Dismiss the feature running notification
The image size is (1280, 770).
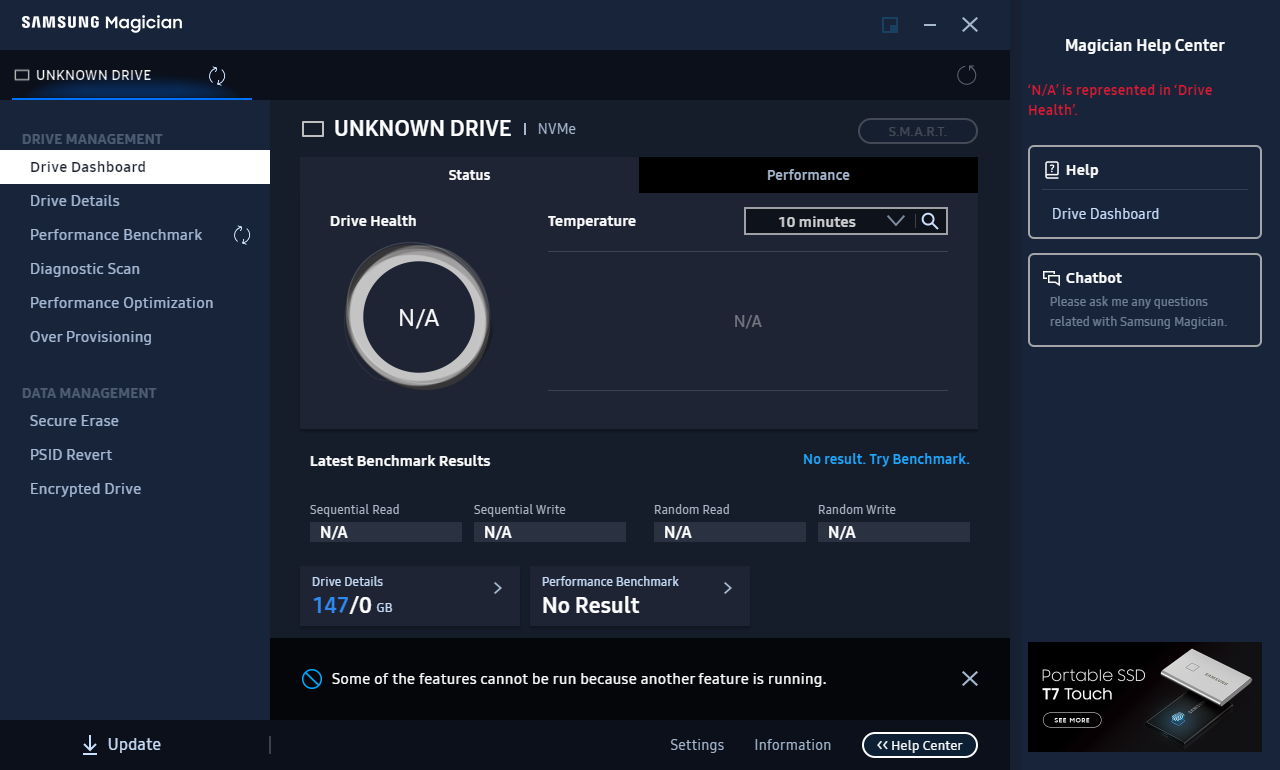pos(969,679)
